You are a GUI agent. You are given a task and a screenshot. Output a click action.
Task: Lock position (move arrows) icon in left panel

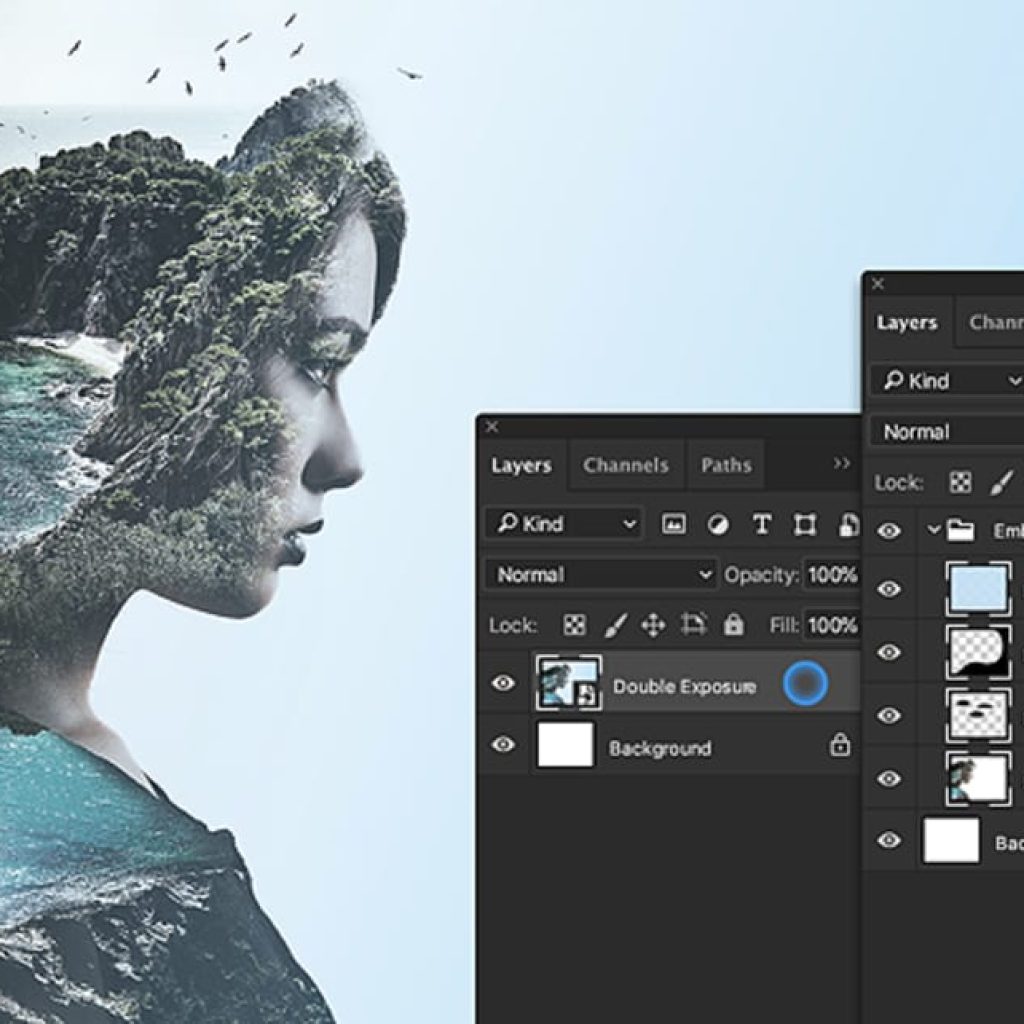pyautogui.click(x=653, y=625)
